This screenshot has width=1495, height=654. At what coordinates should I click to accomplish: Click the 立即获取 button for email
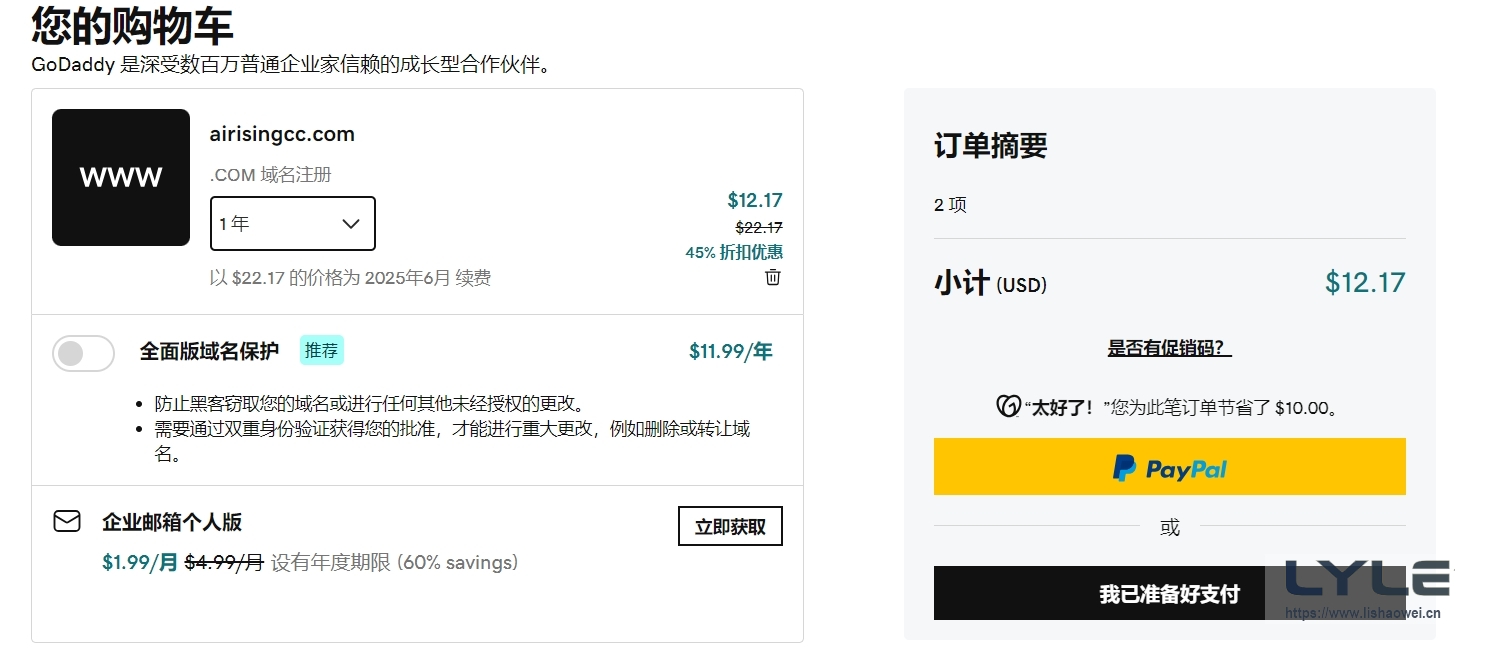coord(730,525)
